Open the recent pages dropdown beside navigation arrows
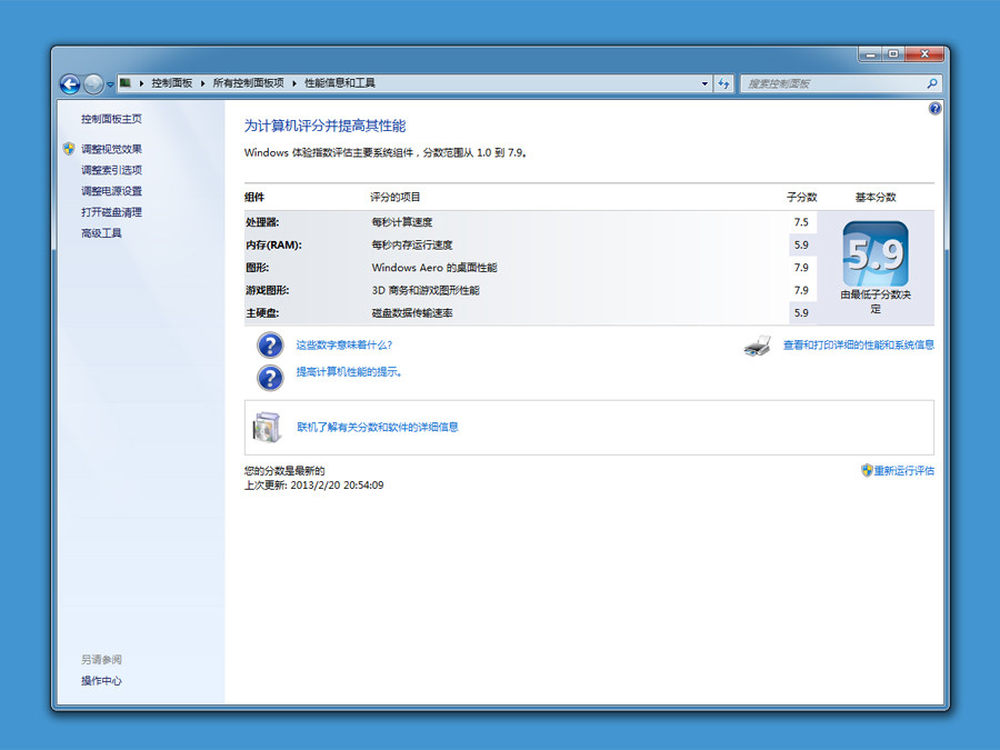 click(110, 84)
